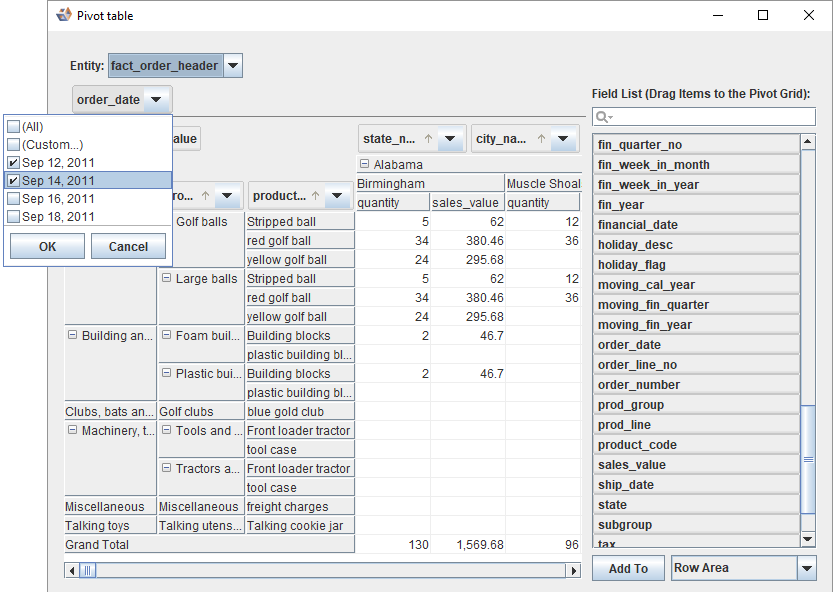The height and width of the screenshot is (592, 833).
Task: Open city_na... field filter dropdown
Action: [x=567, y=139]
